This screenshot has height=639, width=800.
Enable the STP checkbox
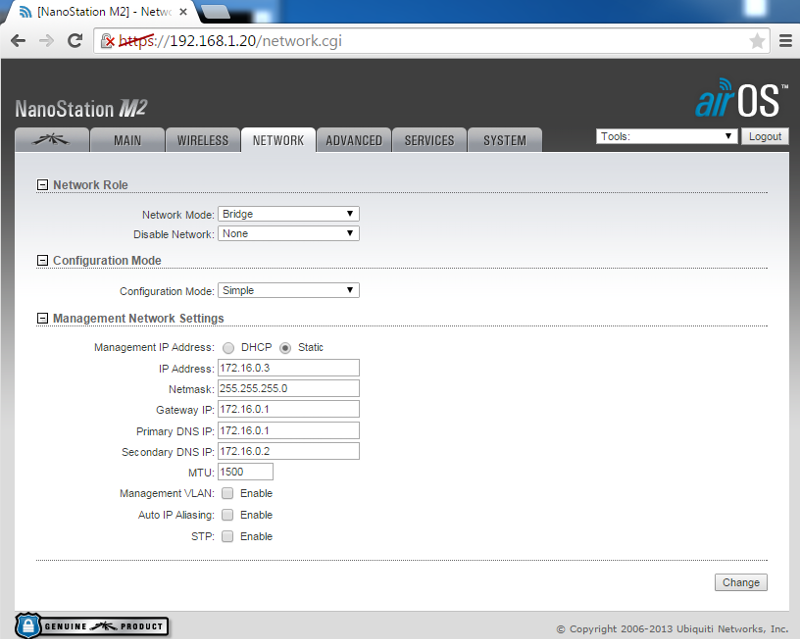(225, 536)
